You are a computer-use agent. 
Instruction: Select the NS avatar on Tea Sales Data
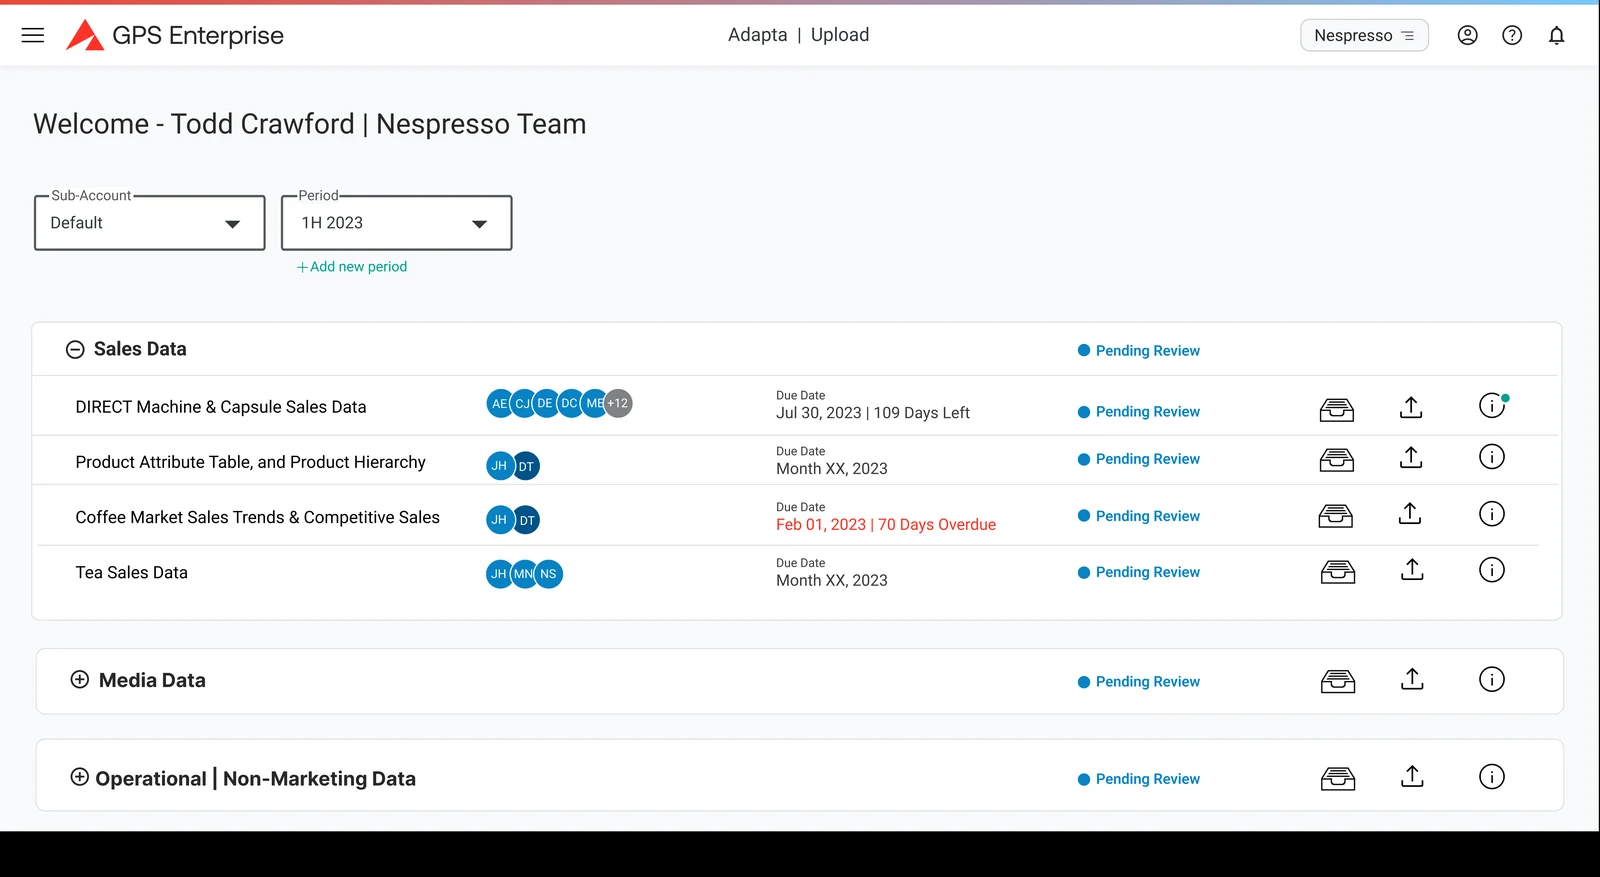549,574
